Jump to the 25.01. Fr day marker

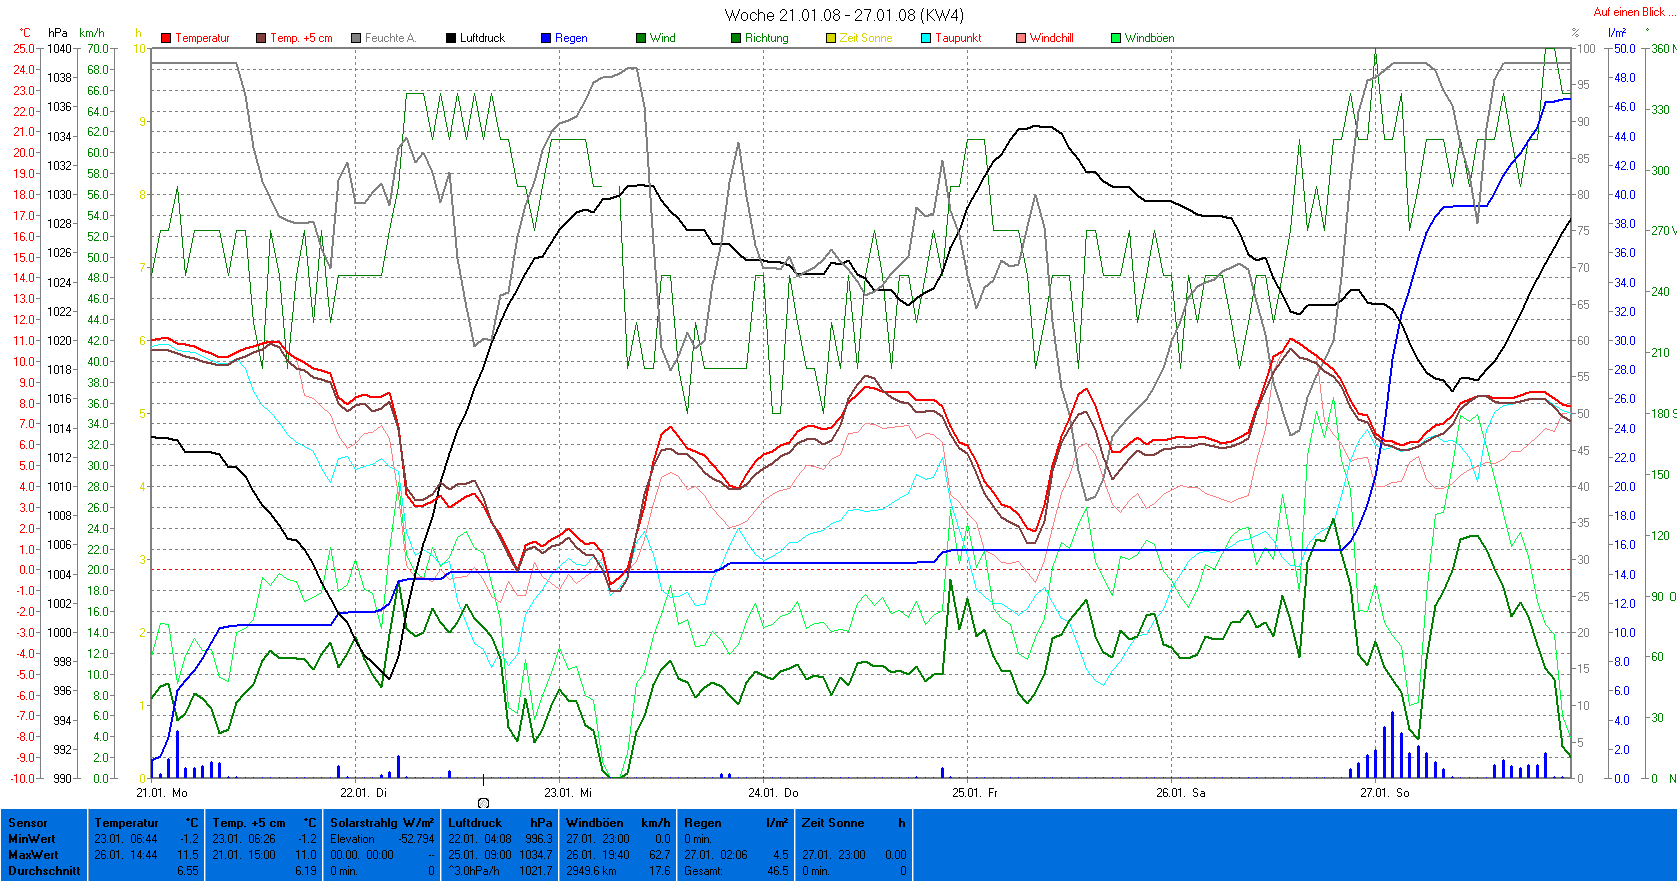click(x=974, y=793)
